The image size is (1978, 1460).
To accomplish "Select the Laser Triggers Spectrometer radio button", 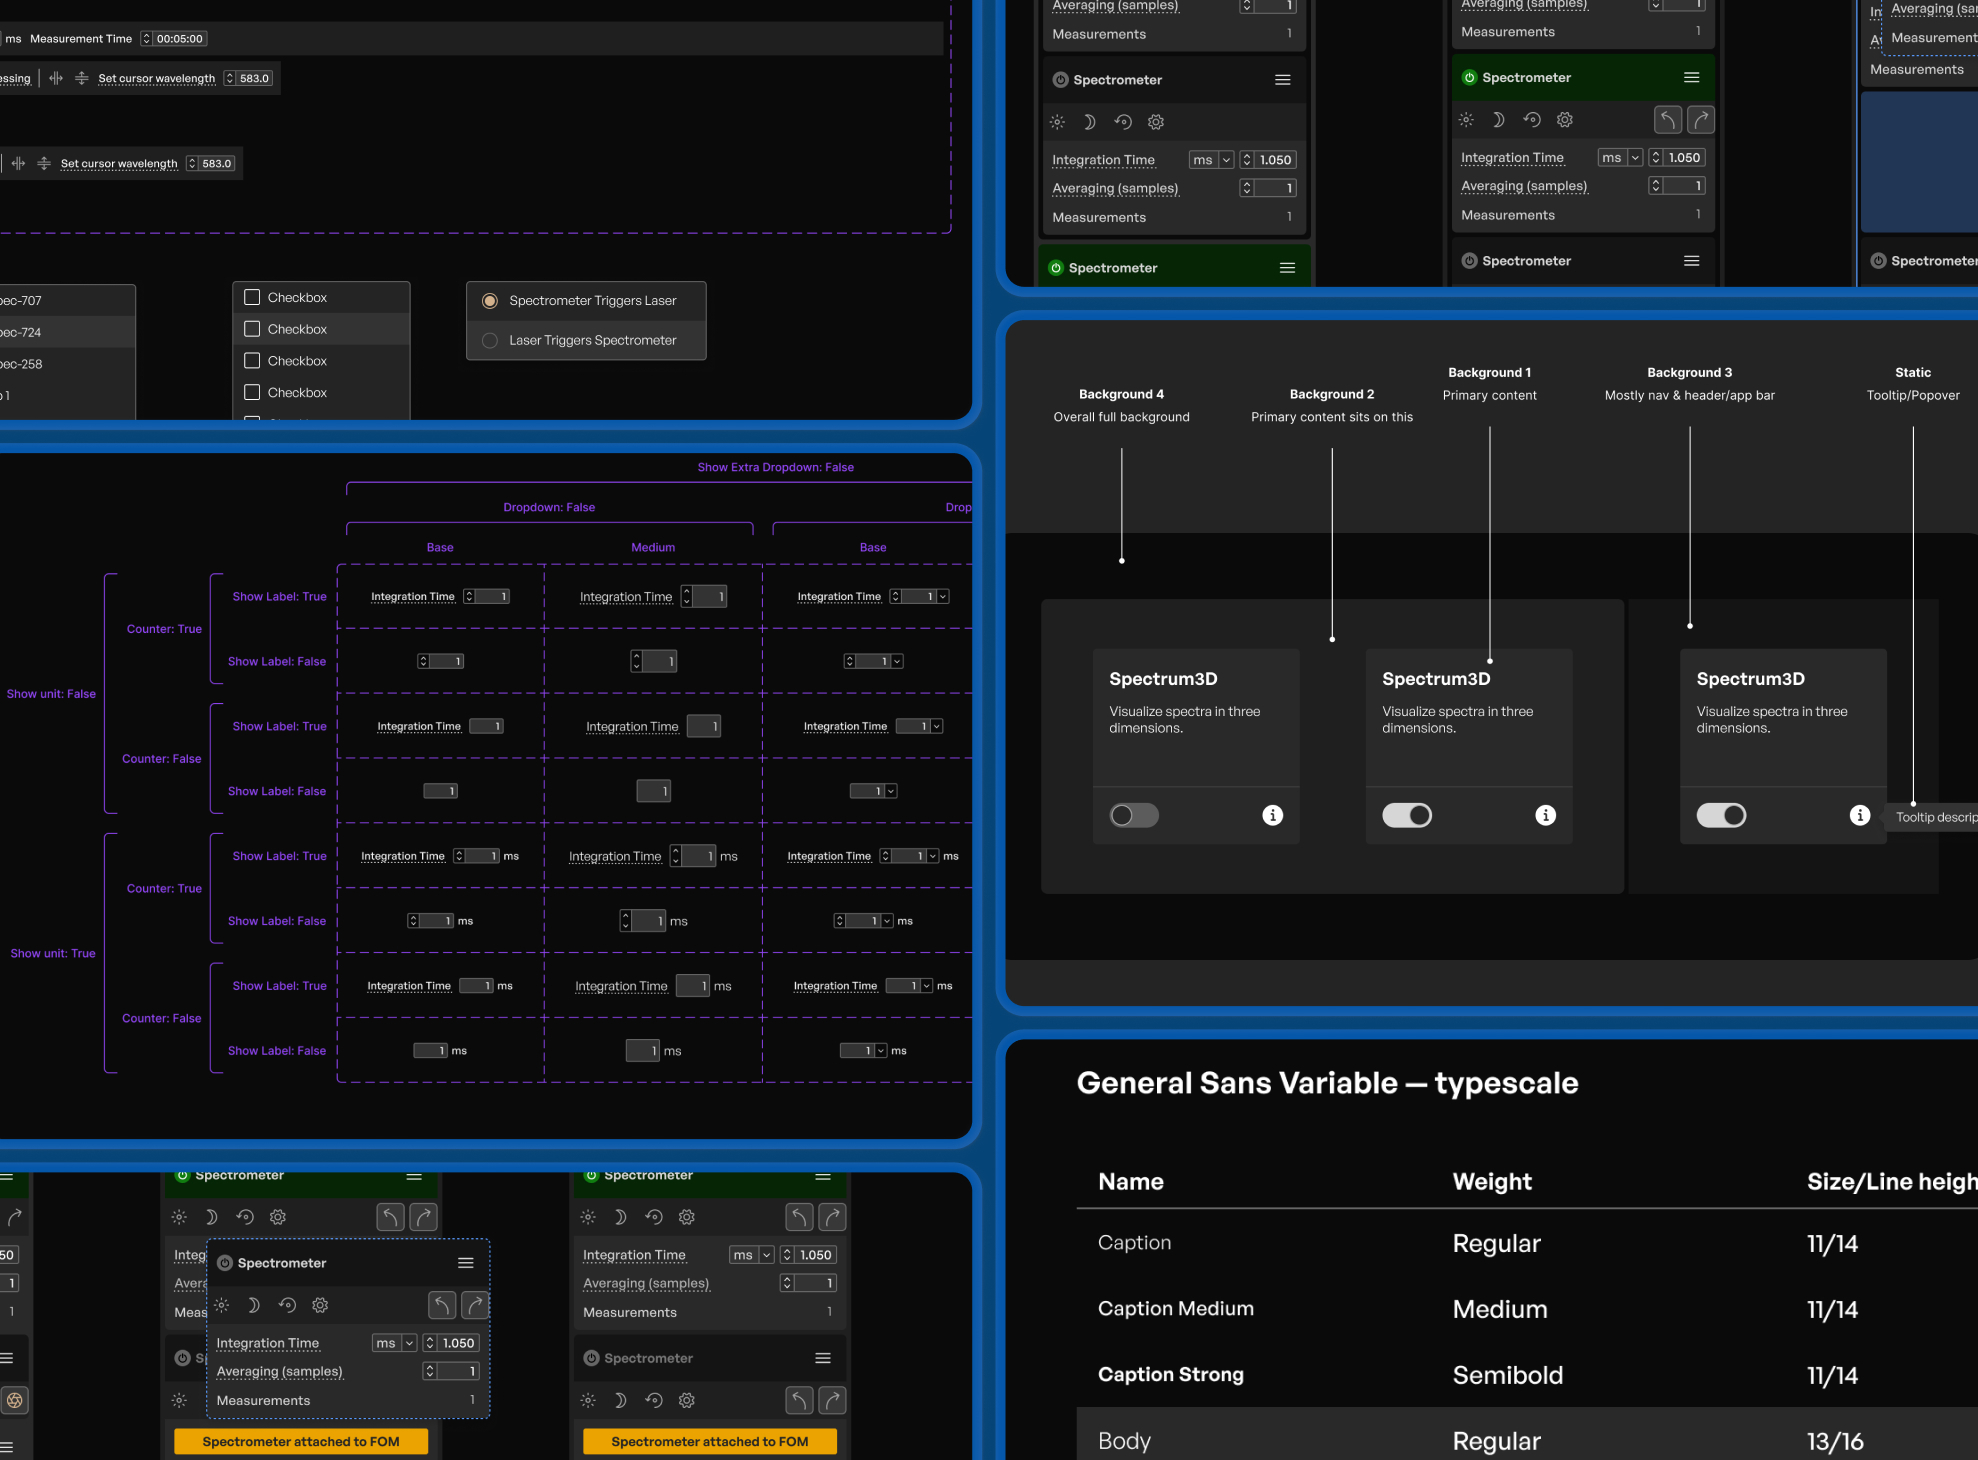I will (490, 340).
